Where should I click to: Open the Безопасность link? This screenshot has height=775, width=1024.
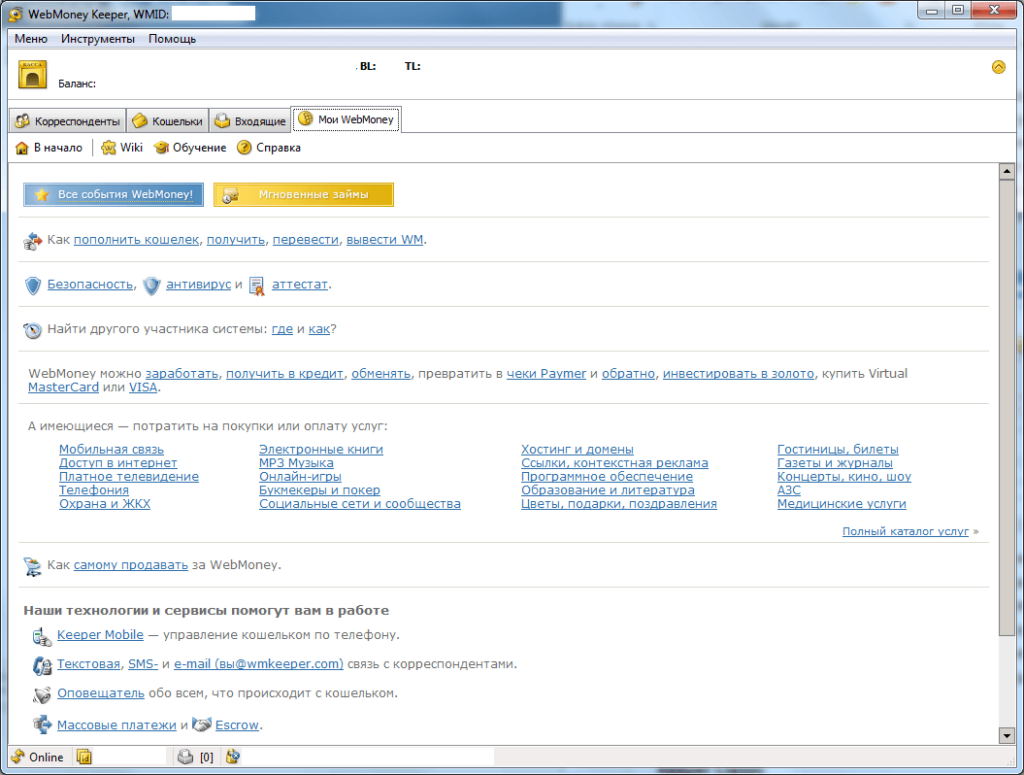pyautogui.click(x=90, y=284)
